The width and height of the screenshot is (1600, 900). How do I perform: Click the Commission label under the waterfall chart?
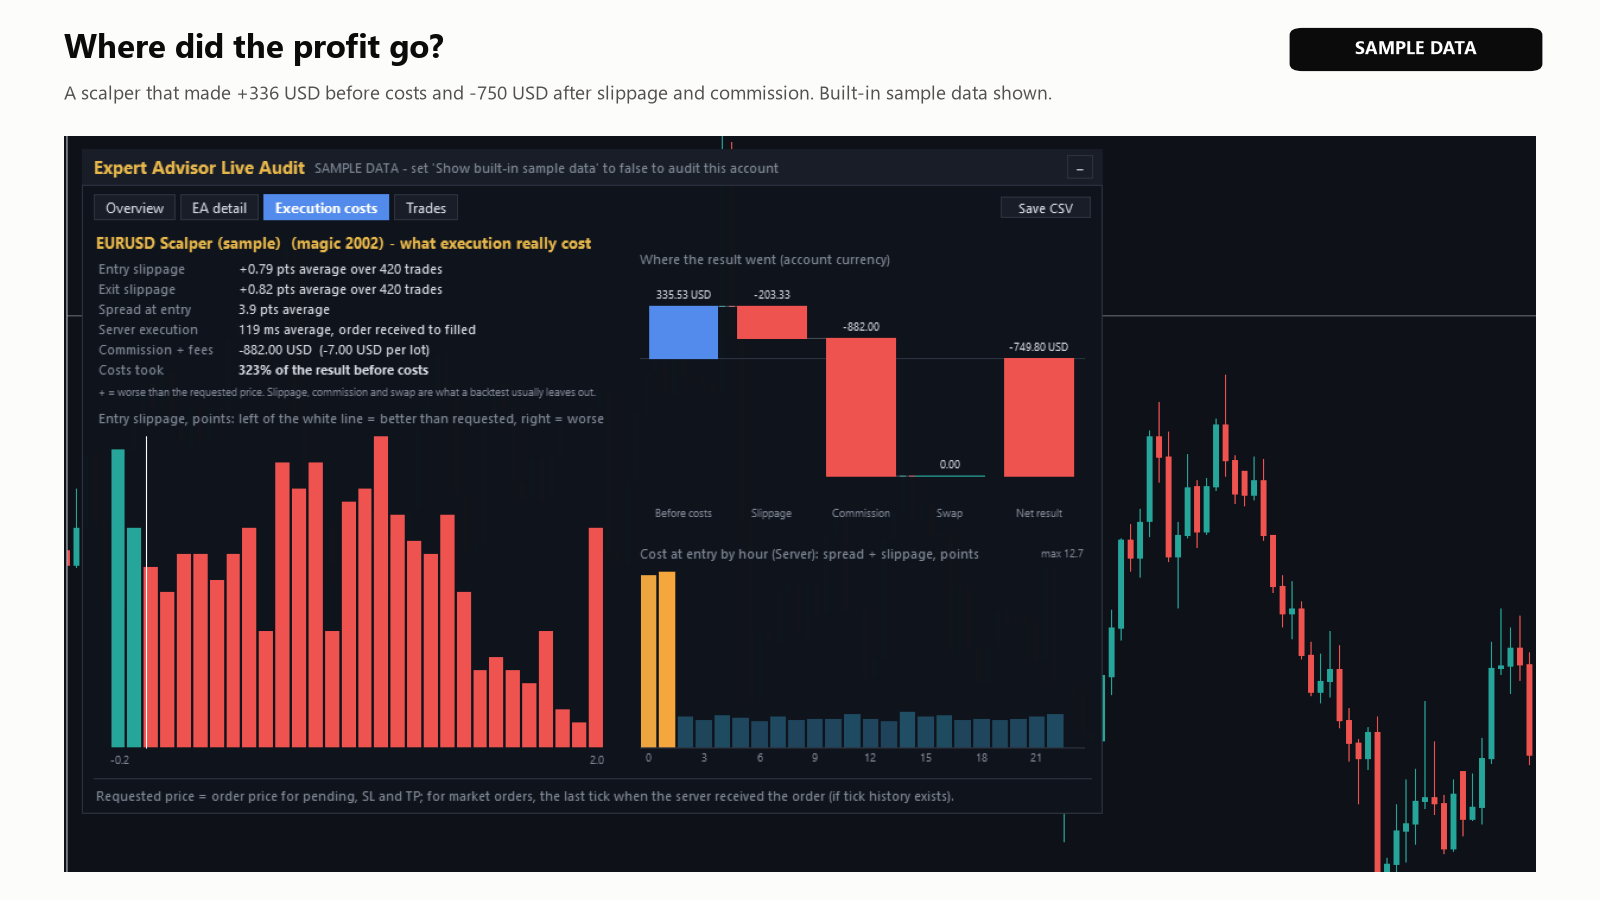pyautogui.click(x=861, y=513)
